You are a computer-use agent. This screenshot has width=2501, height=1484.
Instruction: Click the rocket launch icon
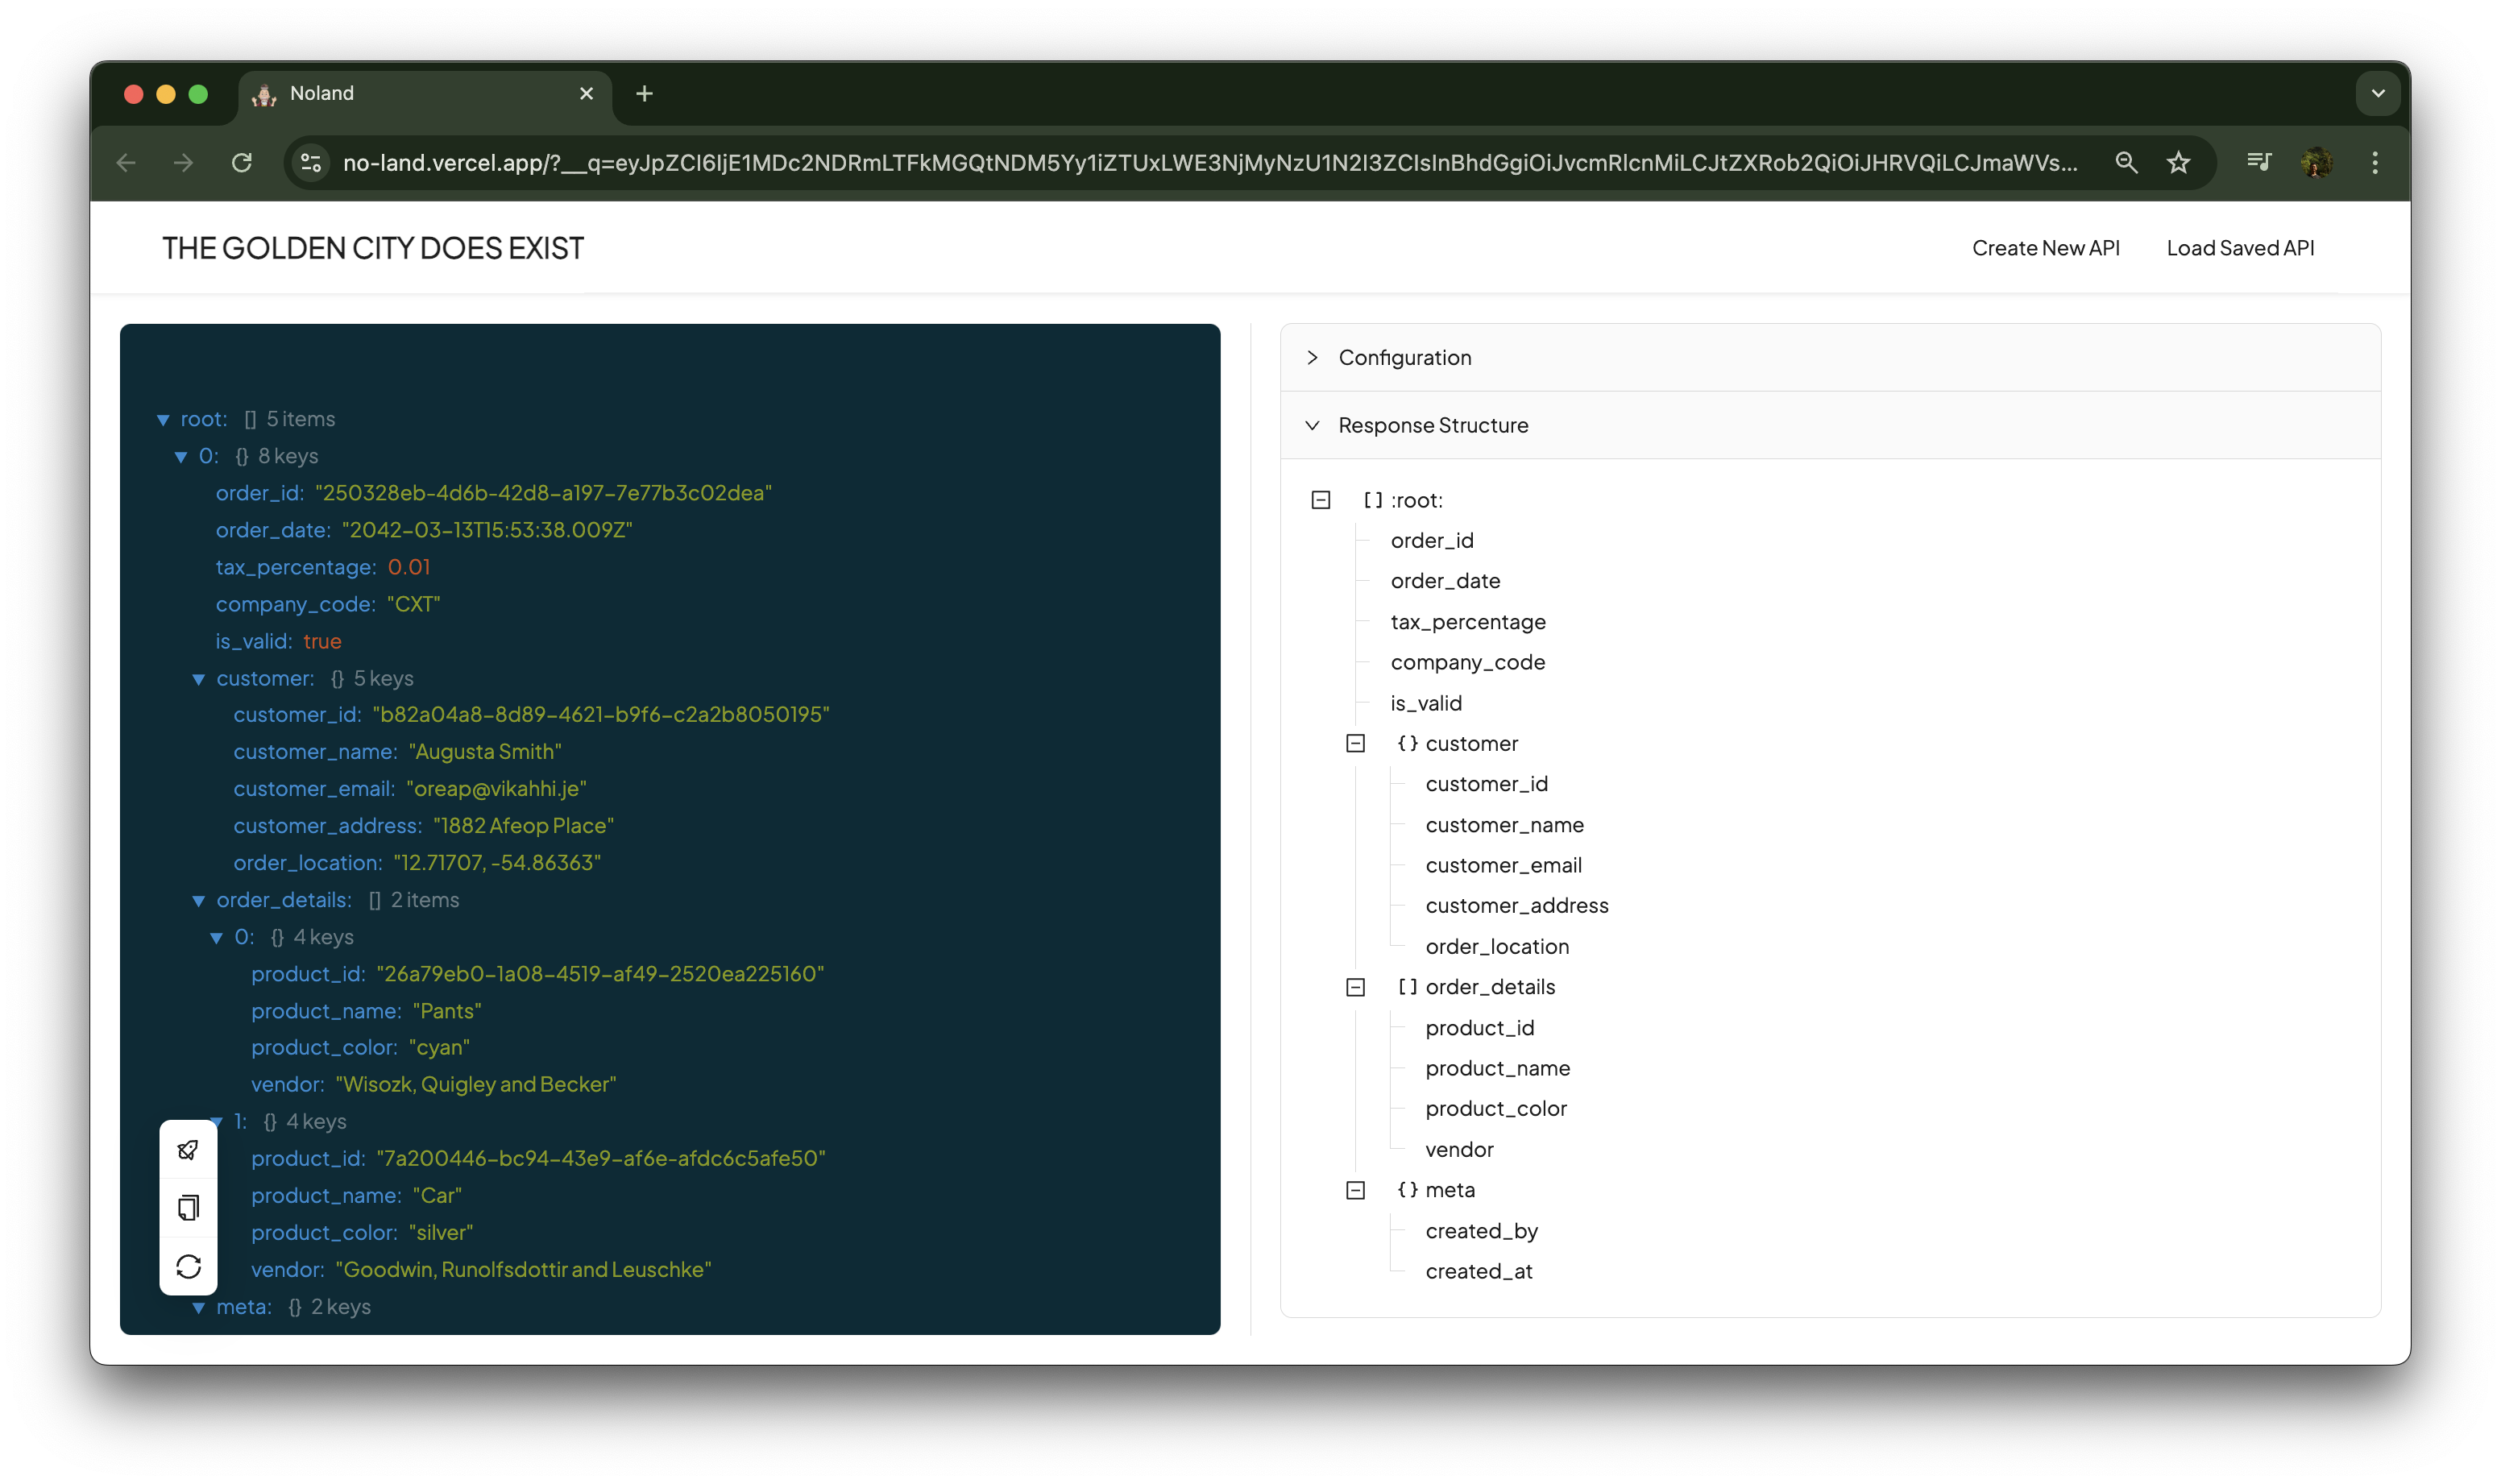[188, 1150]
